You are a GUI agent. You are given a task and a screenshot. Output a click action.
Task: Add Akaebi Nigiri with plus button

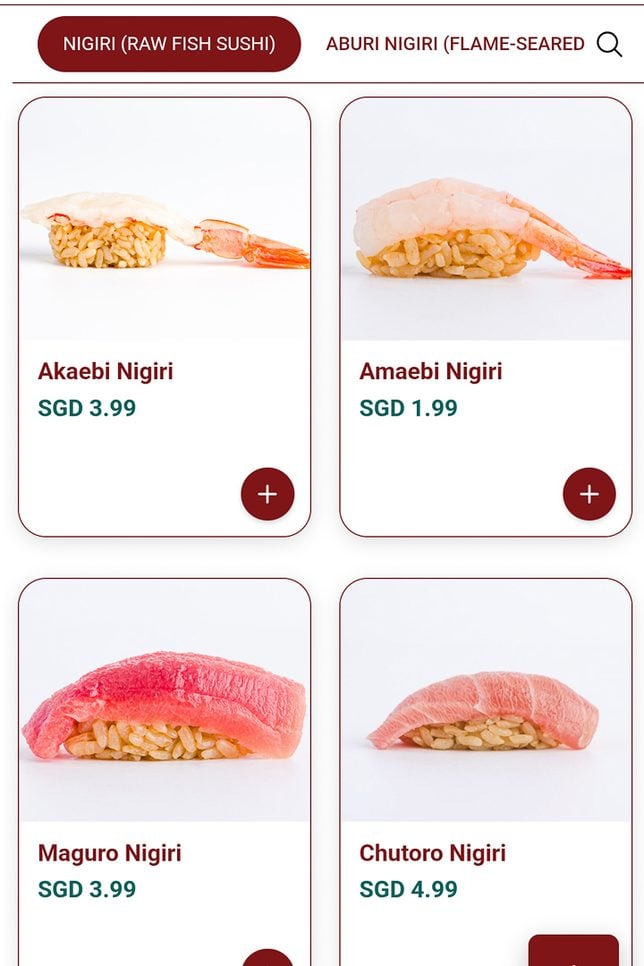click(267, 493)
